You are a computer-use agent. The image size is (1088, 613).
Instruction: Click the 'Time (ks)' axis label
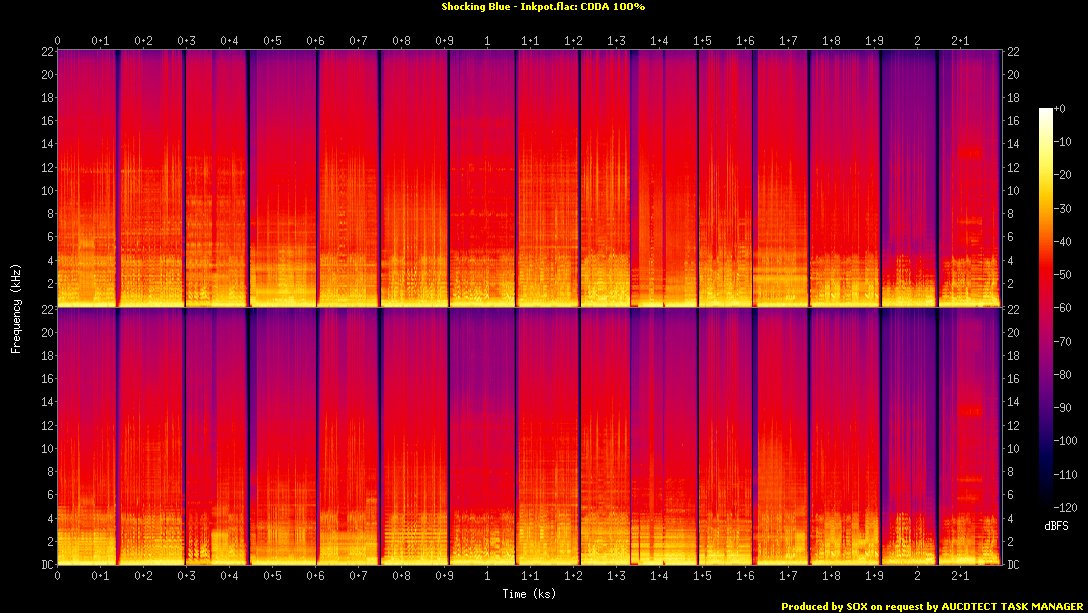[530, 594]
